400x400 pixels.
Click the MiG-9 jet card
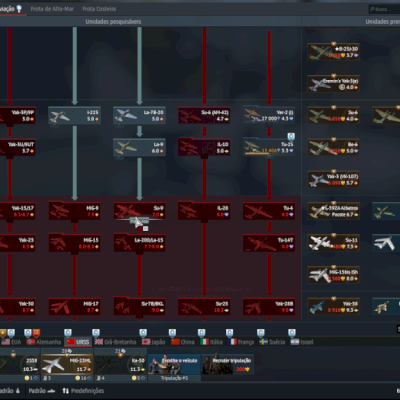pos(74,211)
